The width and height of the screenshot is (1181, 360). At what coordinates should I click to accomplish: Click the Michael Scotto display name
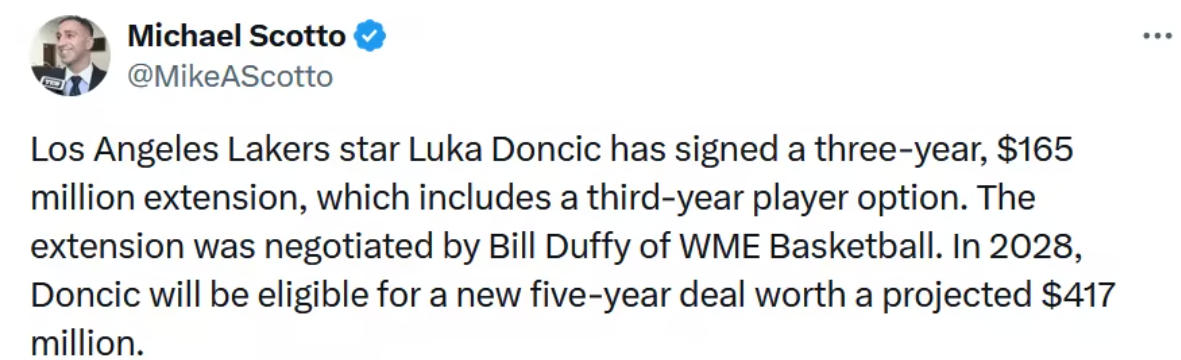pos(237,35)
